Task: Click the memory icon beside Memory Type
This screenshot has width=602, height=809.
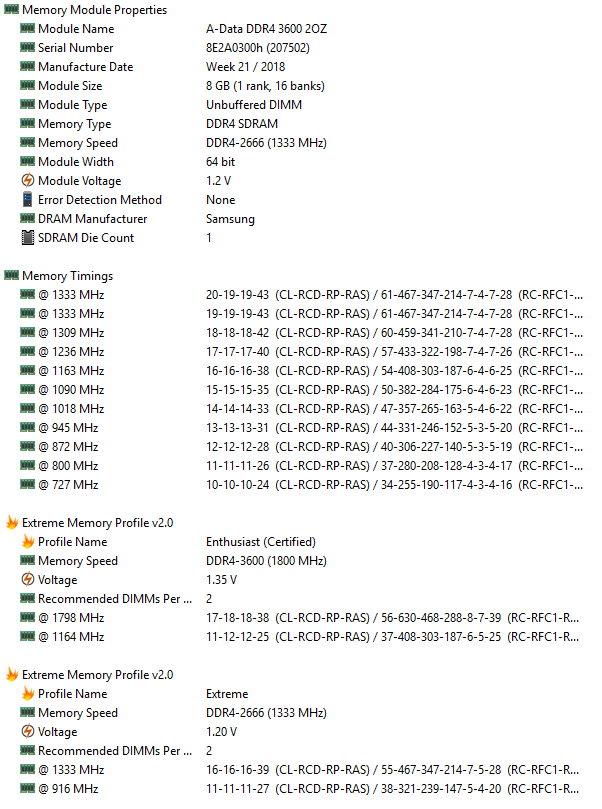Action: click(x=27, y=123)
